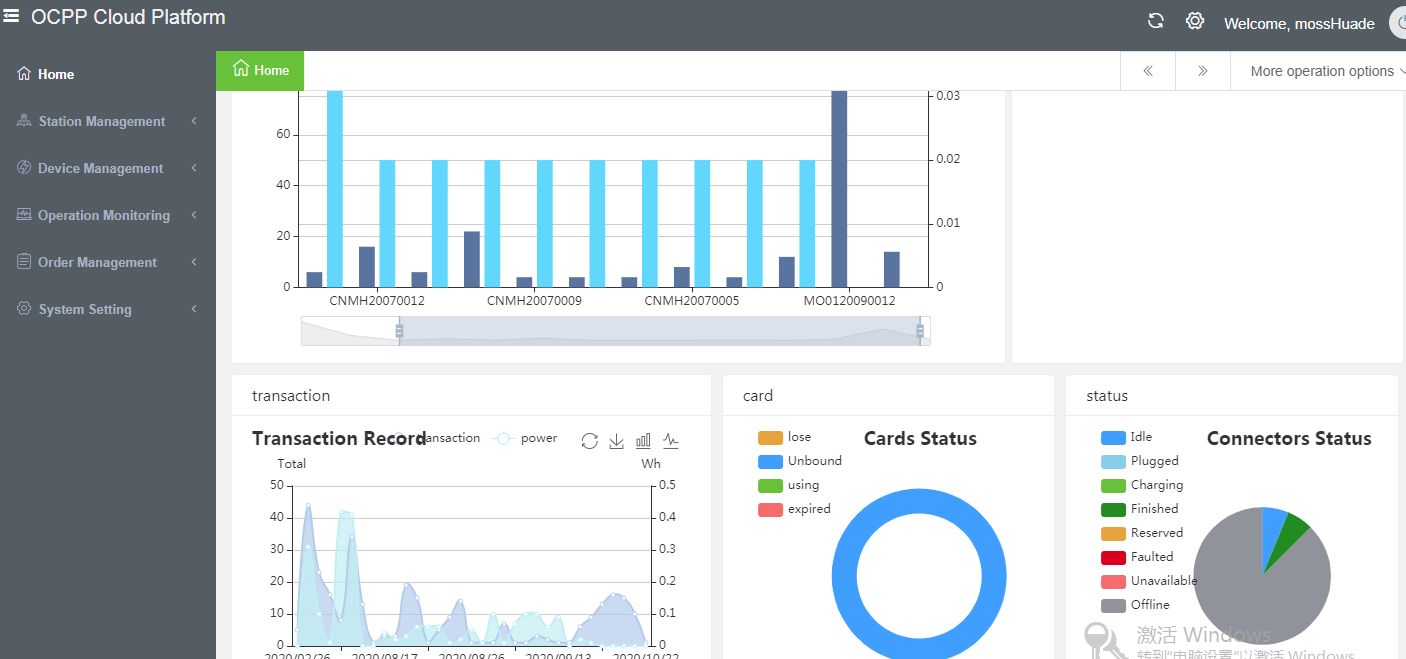The width and height of the screenshot is (1406, 659).
Task: Click the Order Management sidebar icon
Action: click(24, 262)
